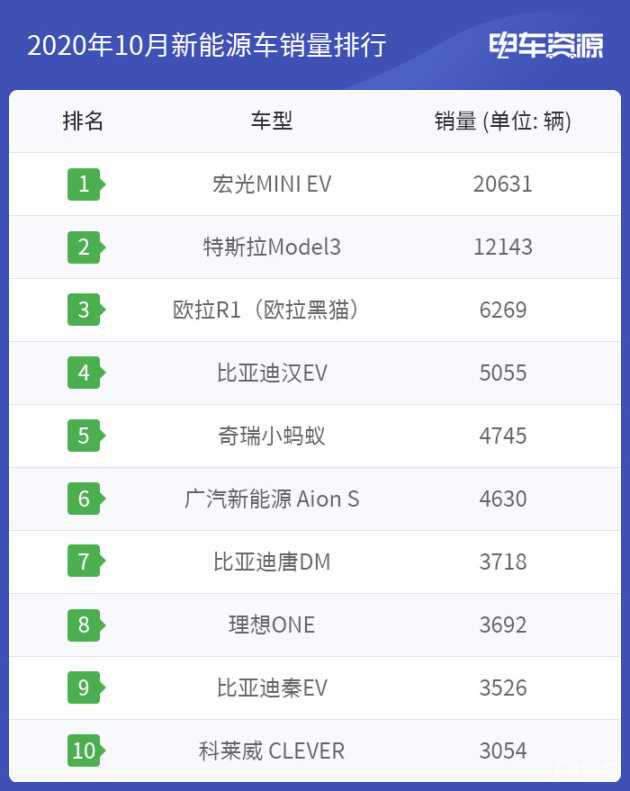Click 欧拉R1（欧拉黑猫）model name

[x=266, y=310]
